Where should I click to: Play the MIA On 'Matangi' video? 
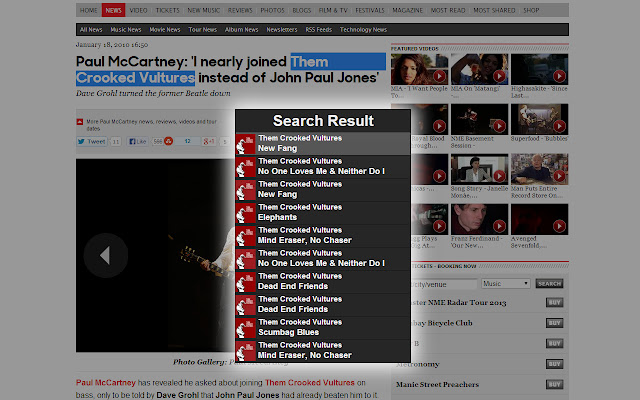(480, 69)
